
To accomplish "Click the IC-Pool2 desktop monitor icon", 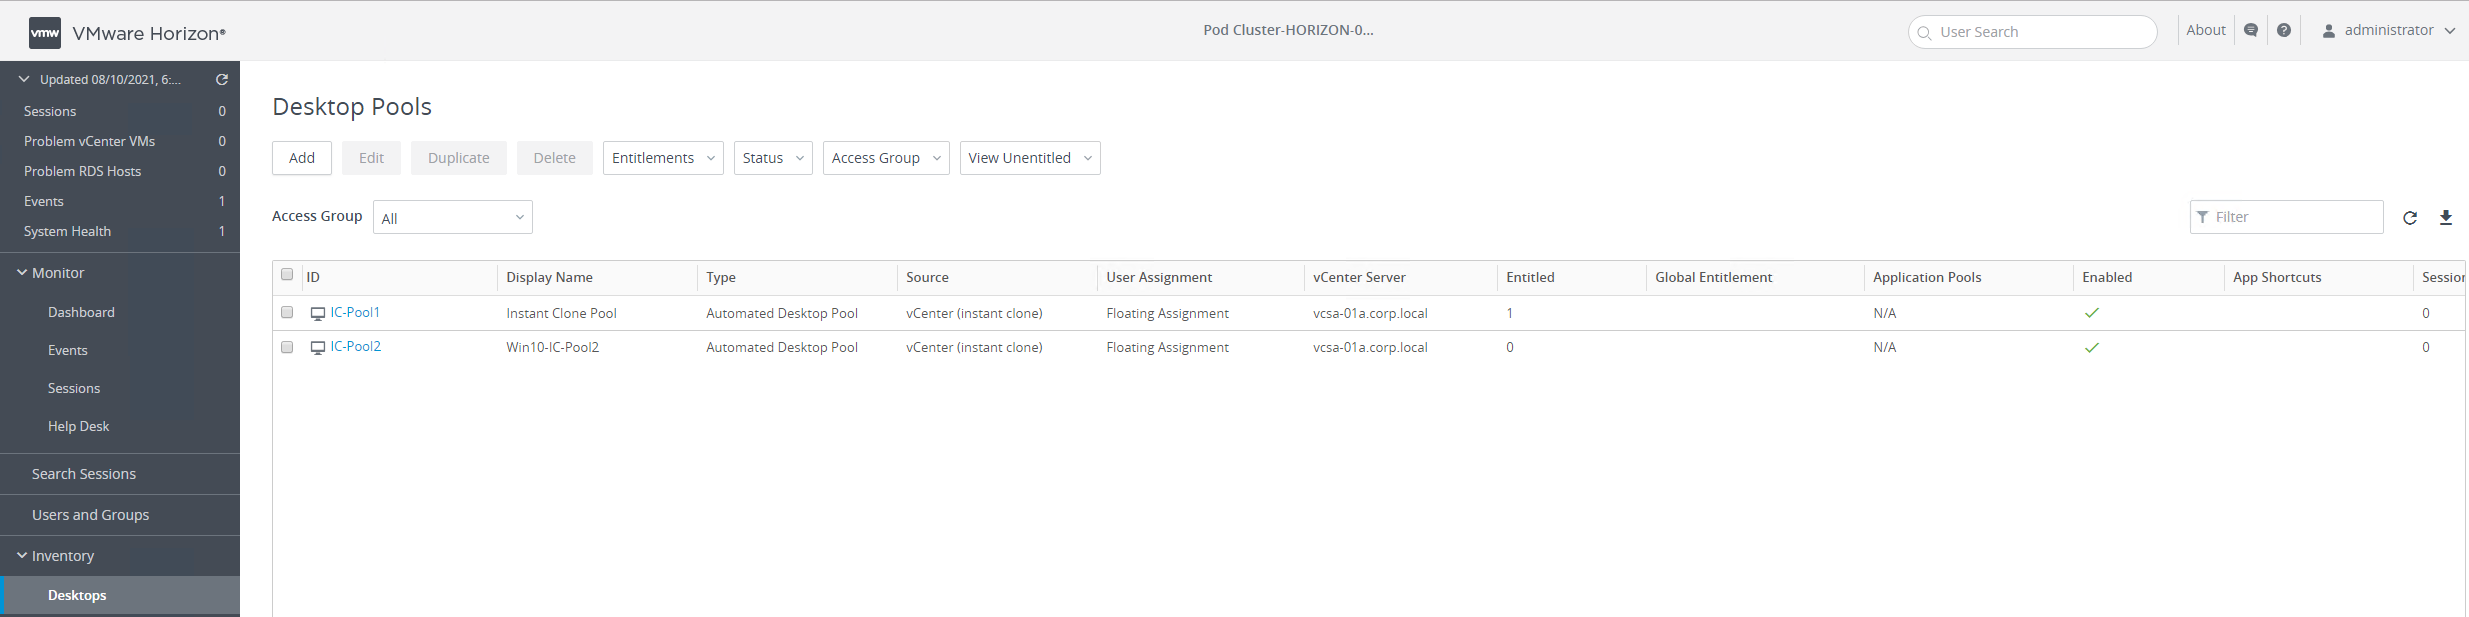I will point(318,348).
